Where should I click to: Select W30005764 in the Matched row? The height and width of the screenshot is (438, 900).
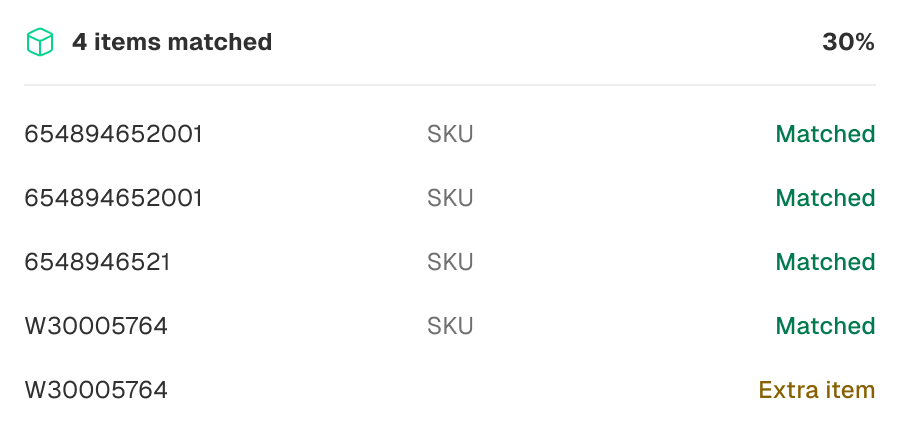pos(96,326)
